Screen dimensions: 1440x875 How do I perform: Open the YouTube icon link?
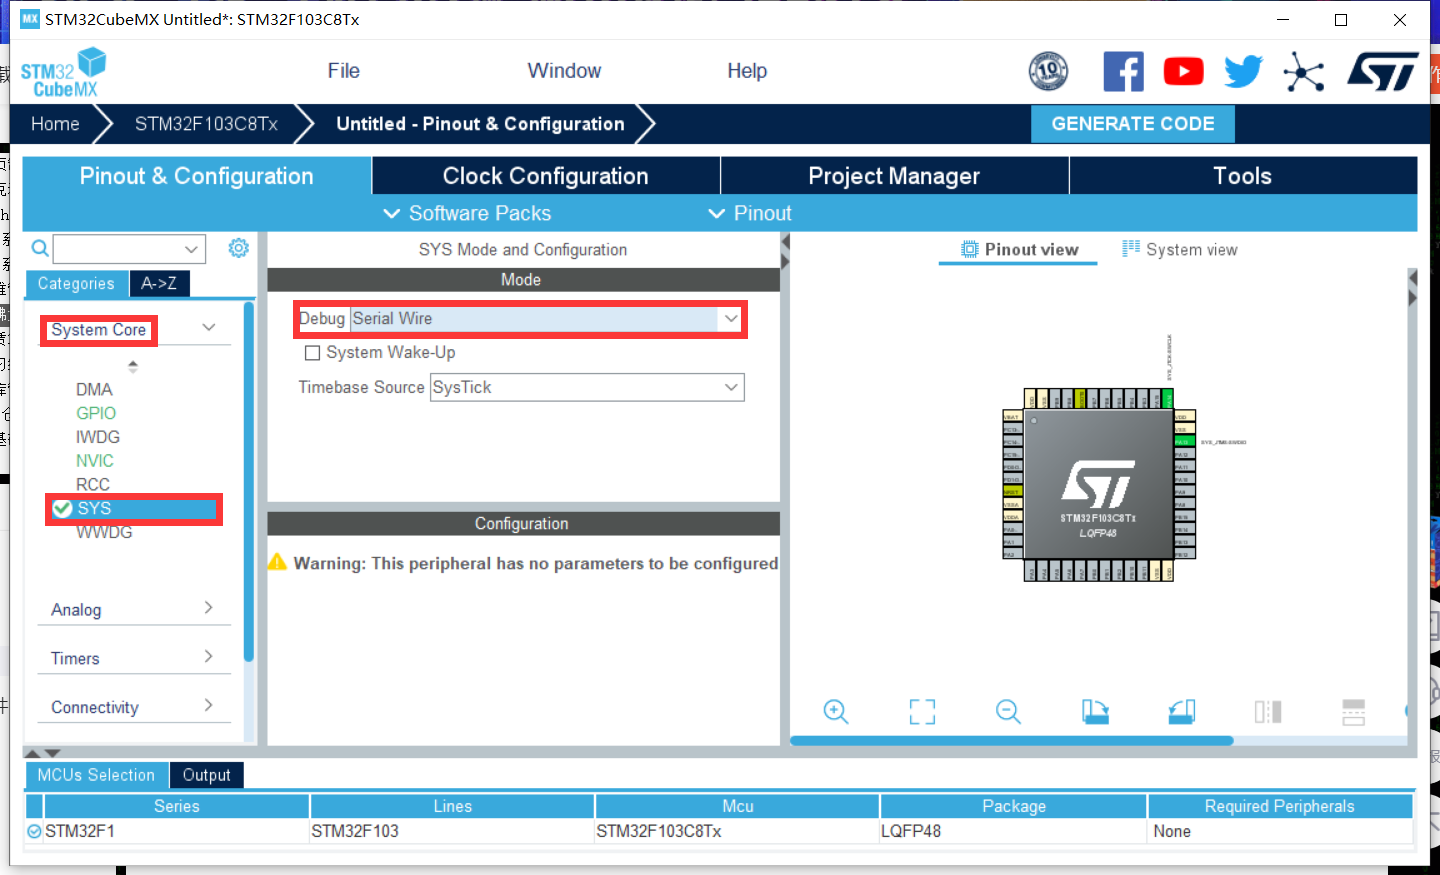click(x=1183, y=71)
